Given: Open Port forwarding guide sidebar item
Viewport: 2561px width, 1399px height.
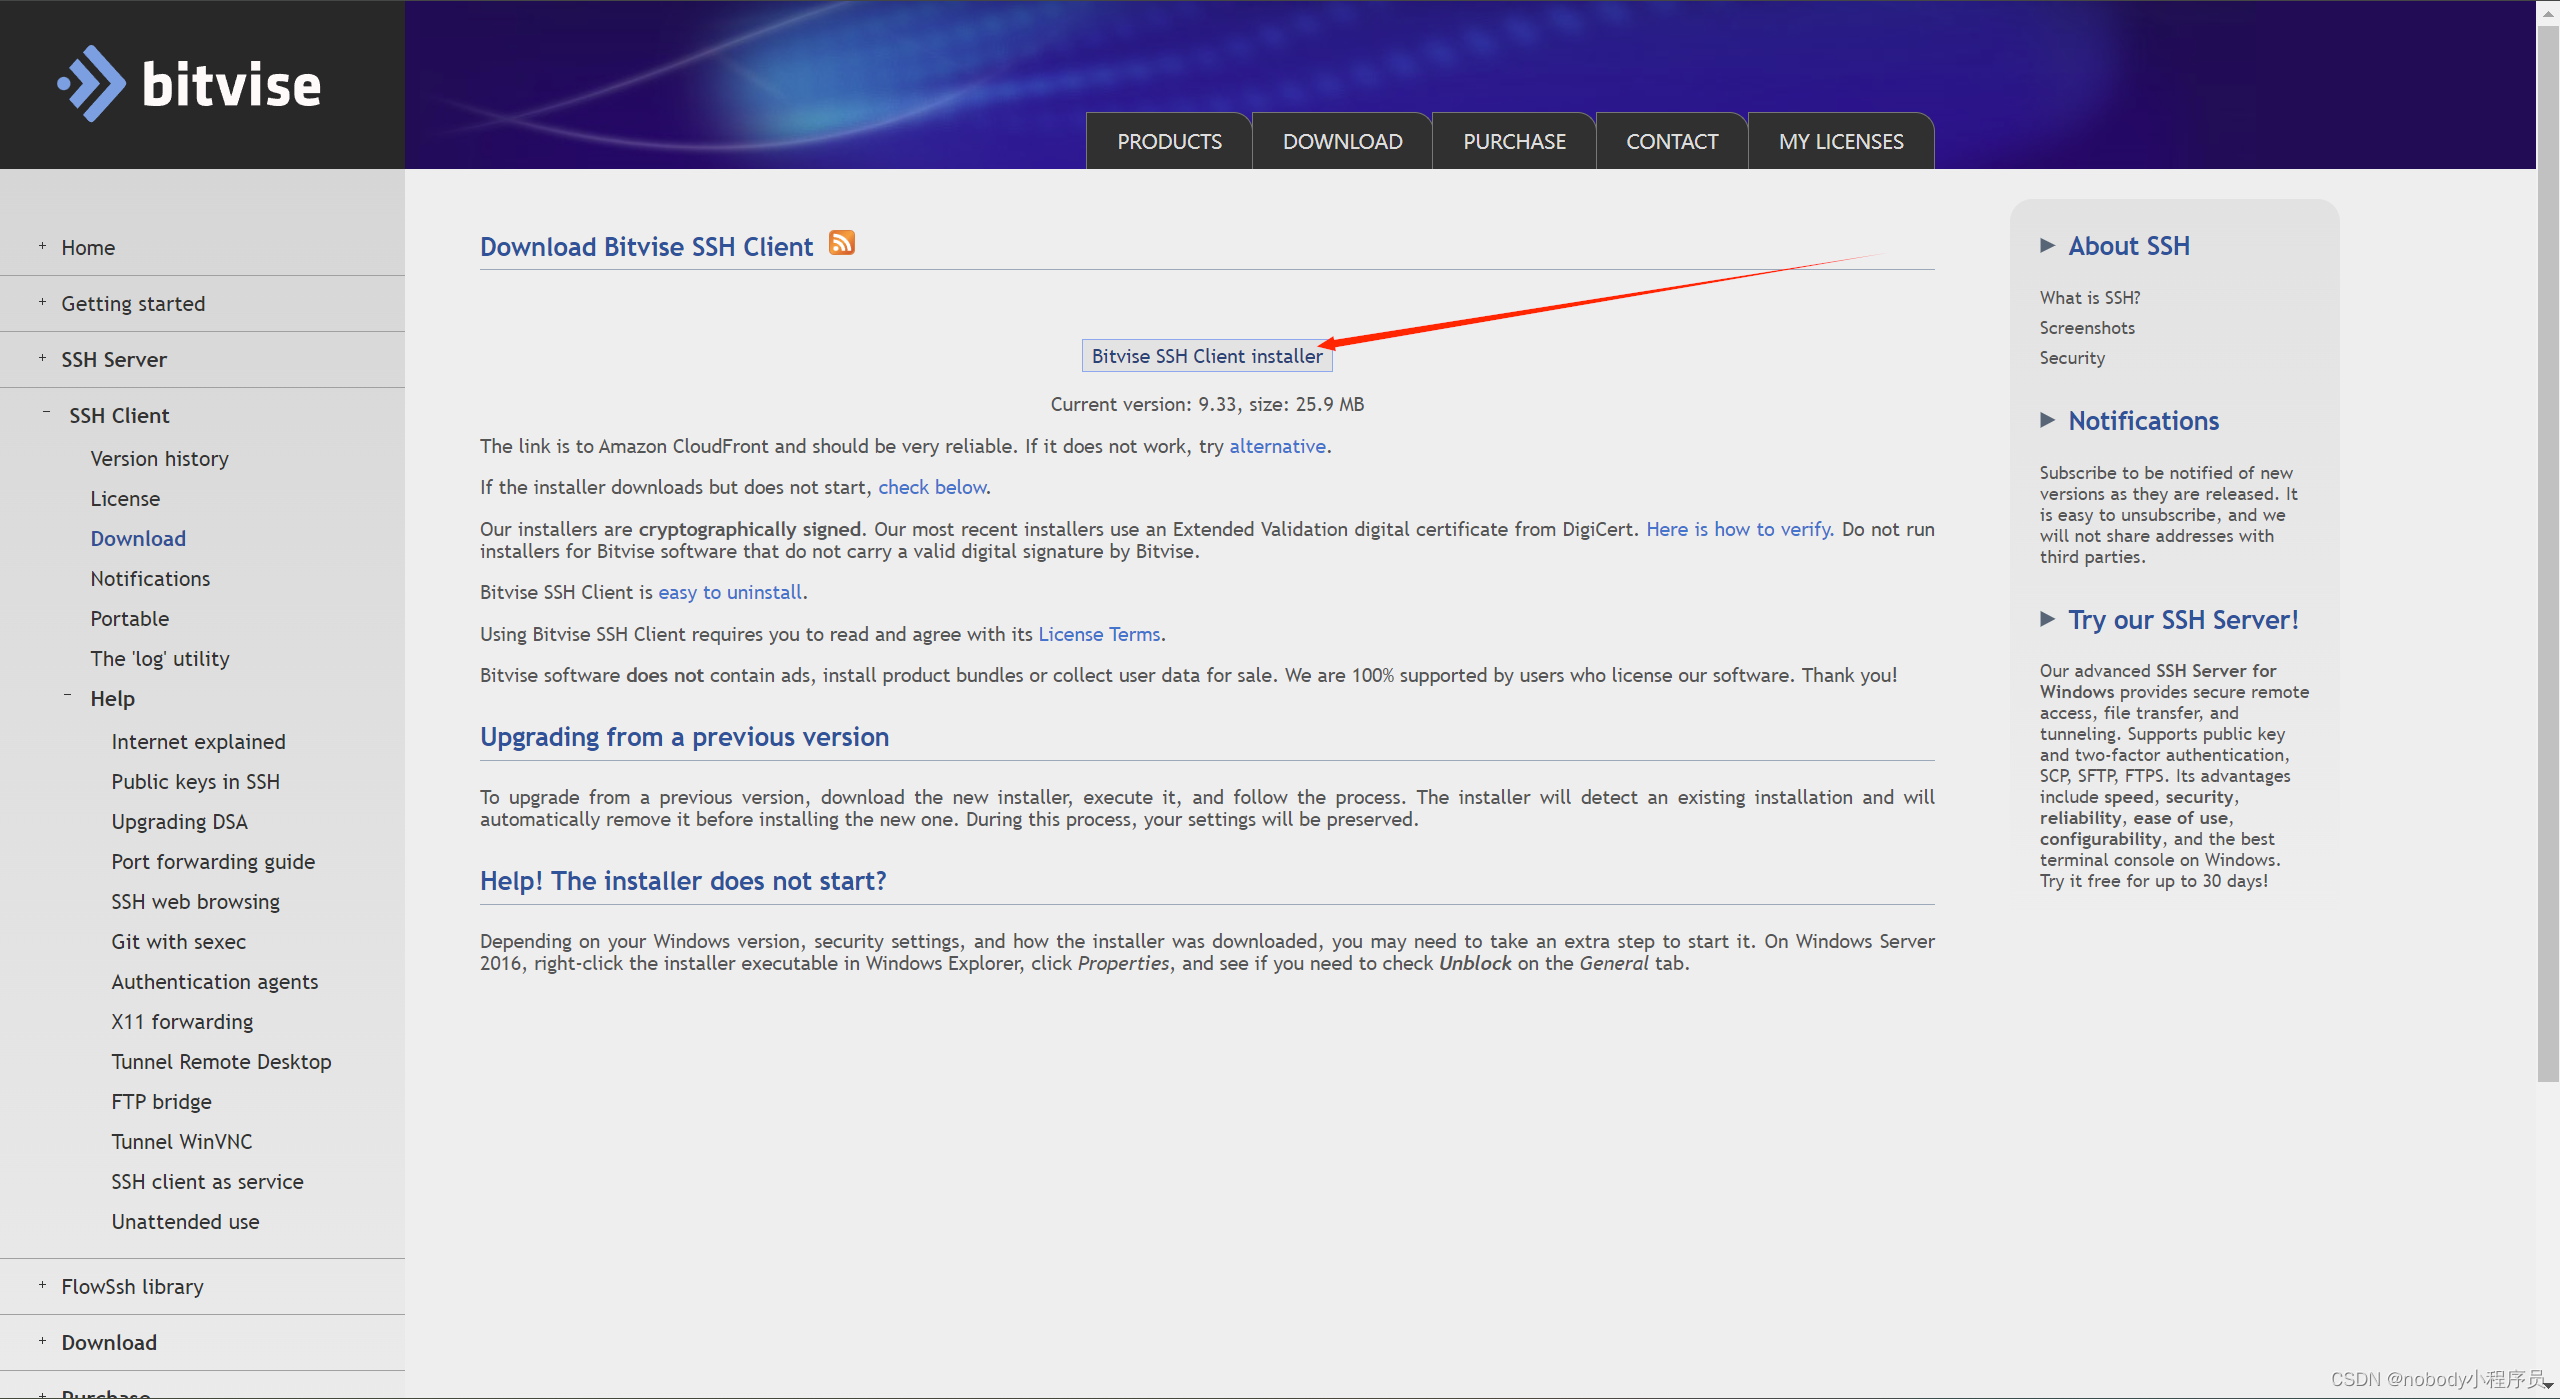Looking at the screenshot, I should coord(213,861).
